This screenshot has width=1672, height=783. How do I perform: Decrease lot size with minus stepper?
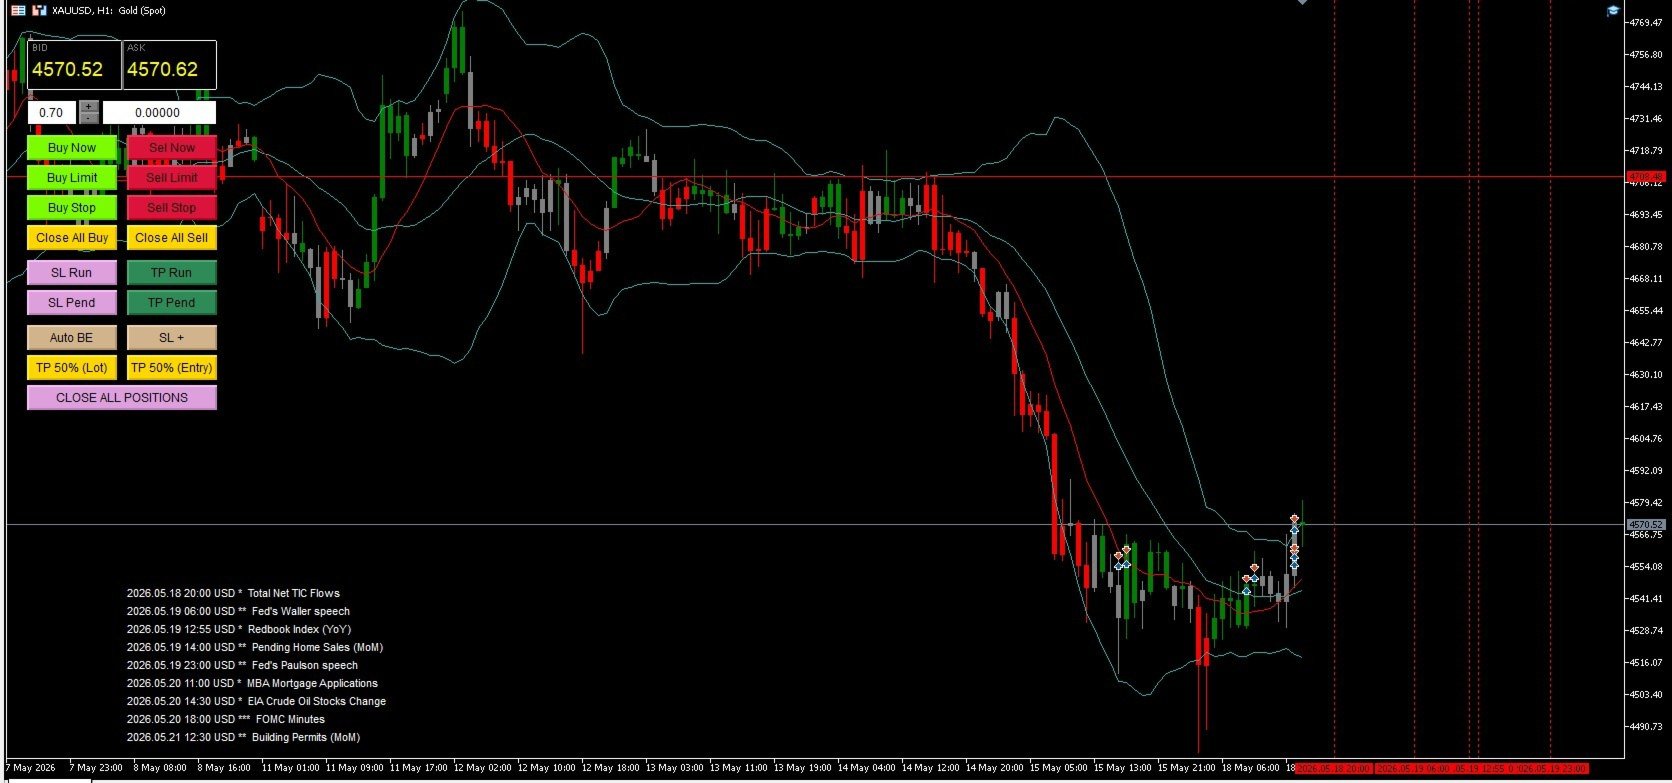(89, 118)
